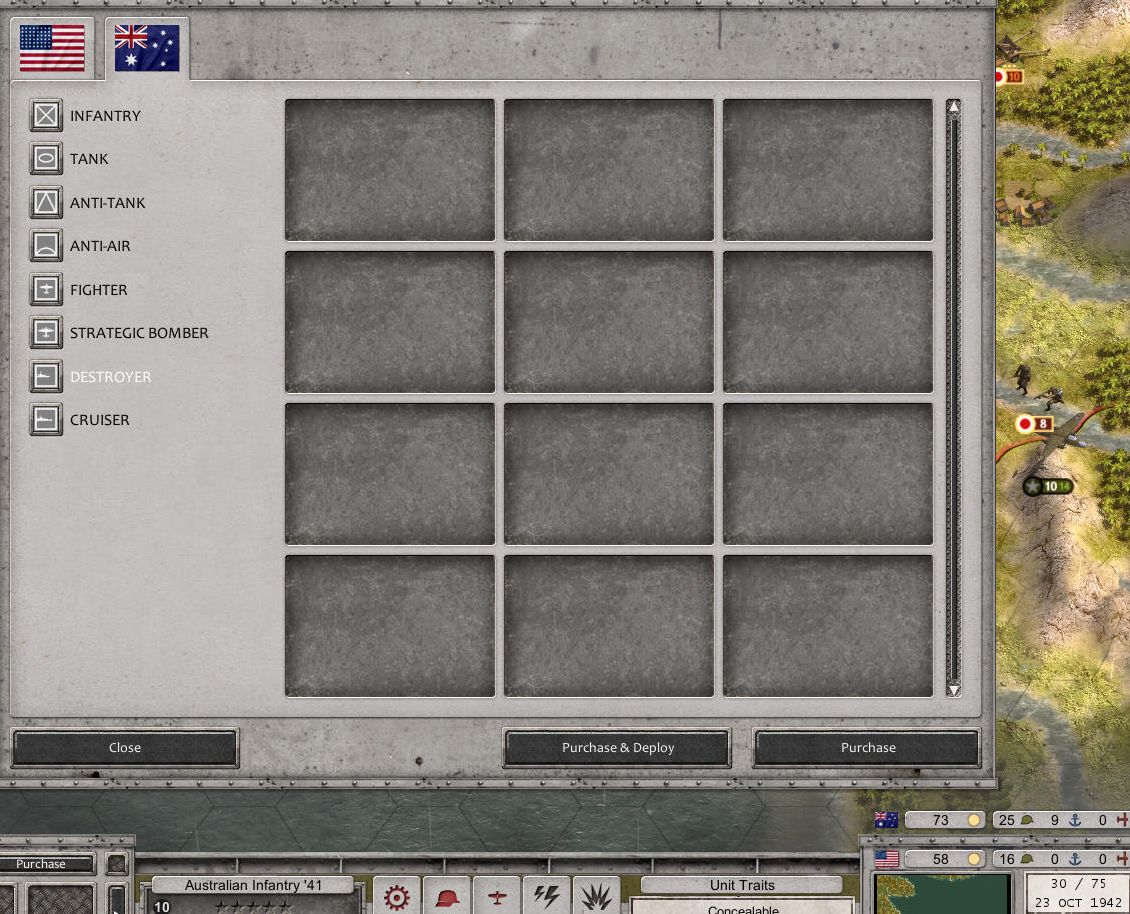
Task: Select the Infantry category icon
Action: [x=46, y=115]
